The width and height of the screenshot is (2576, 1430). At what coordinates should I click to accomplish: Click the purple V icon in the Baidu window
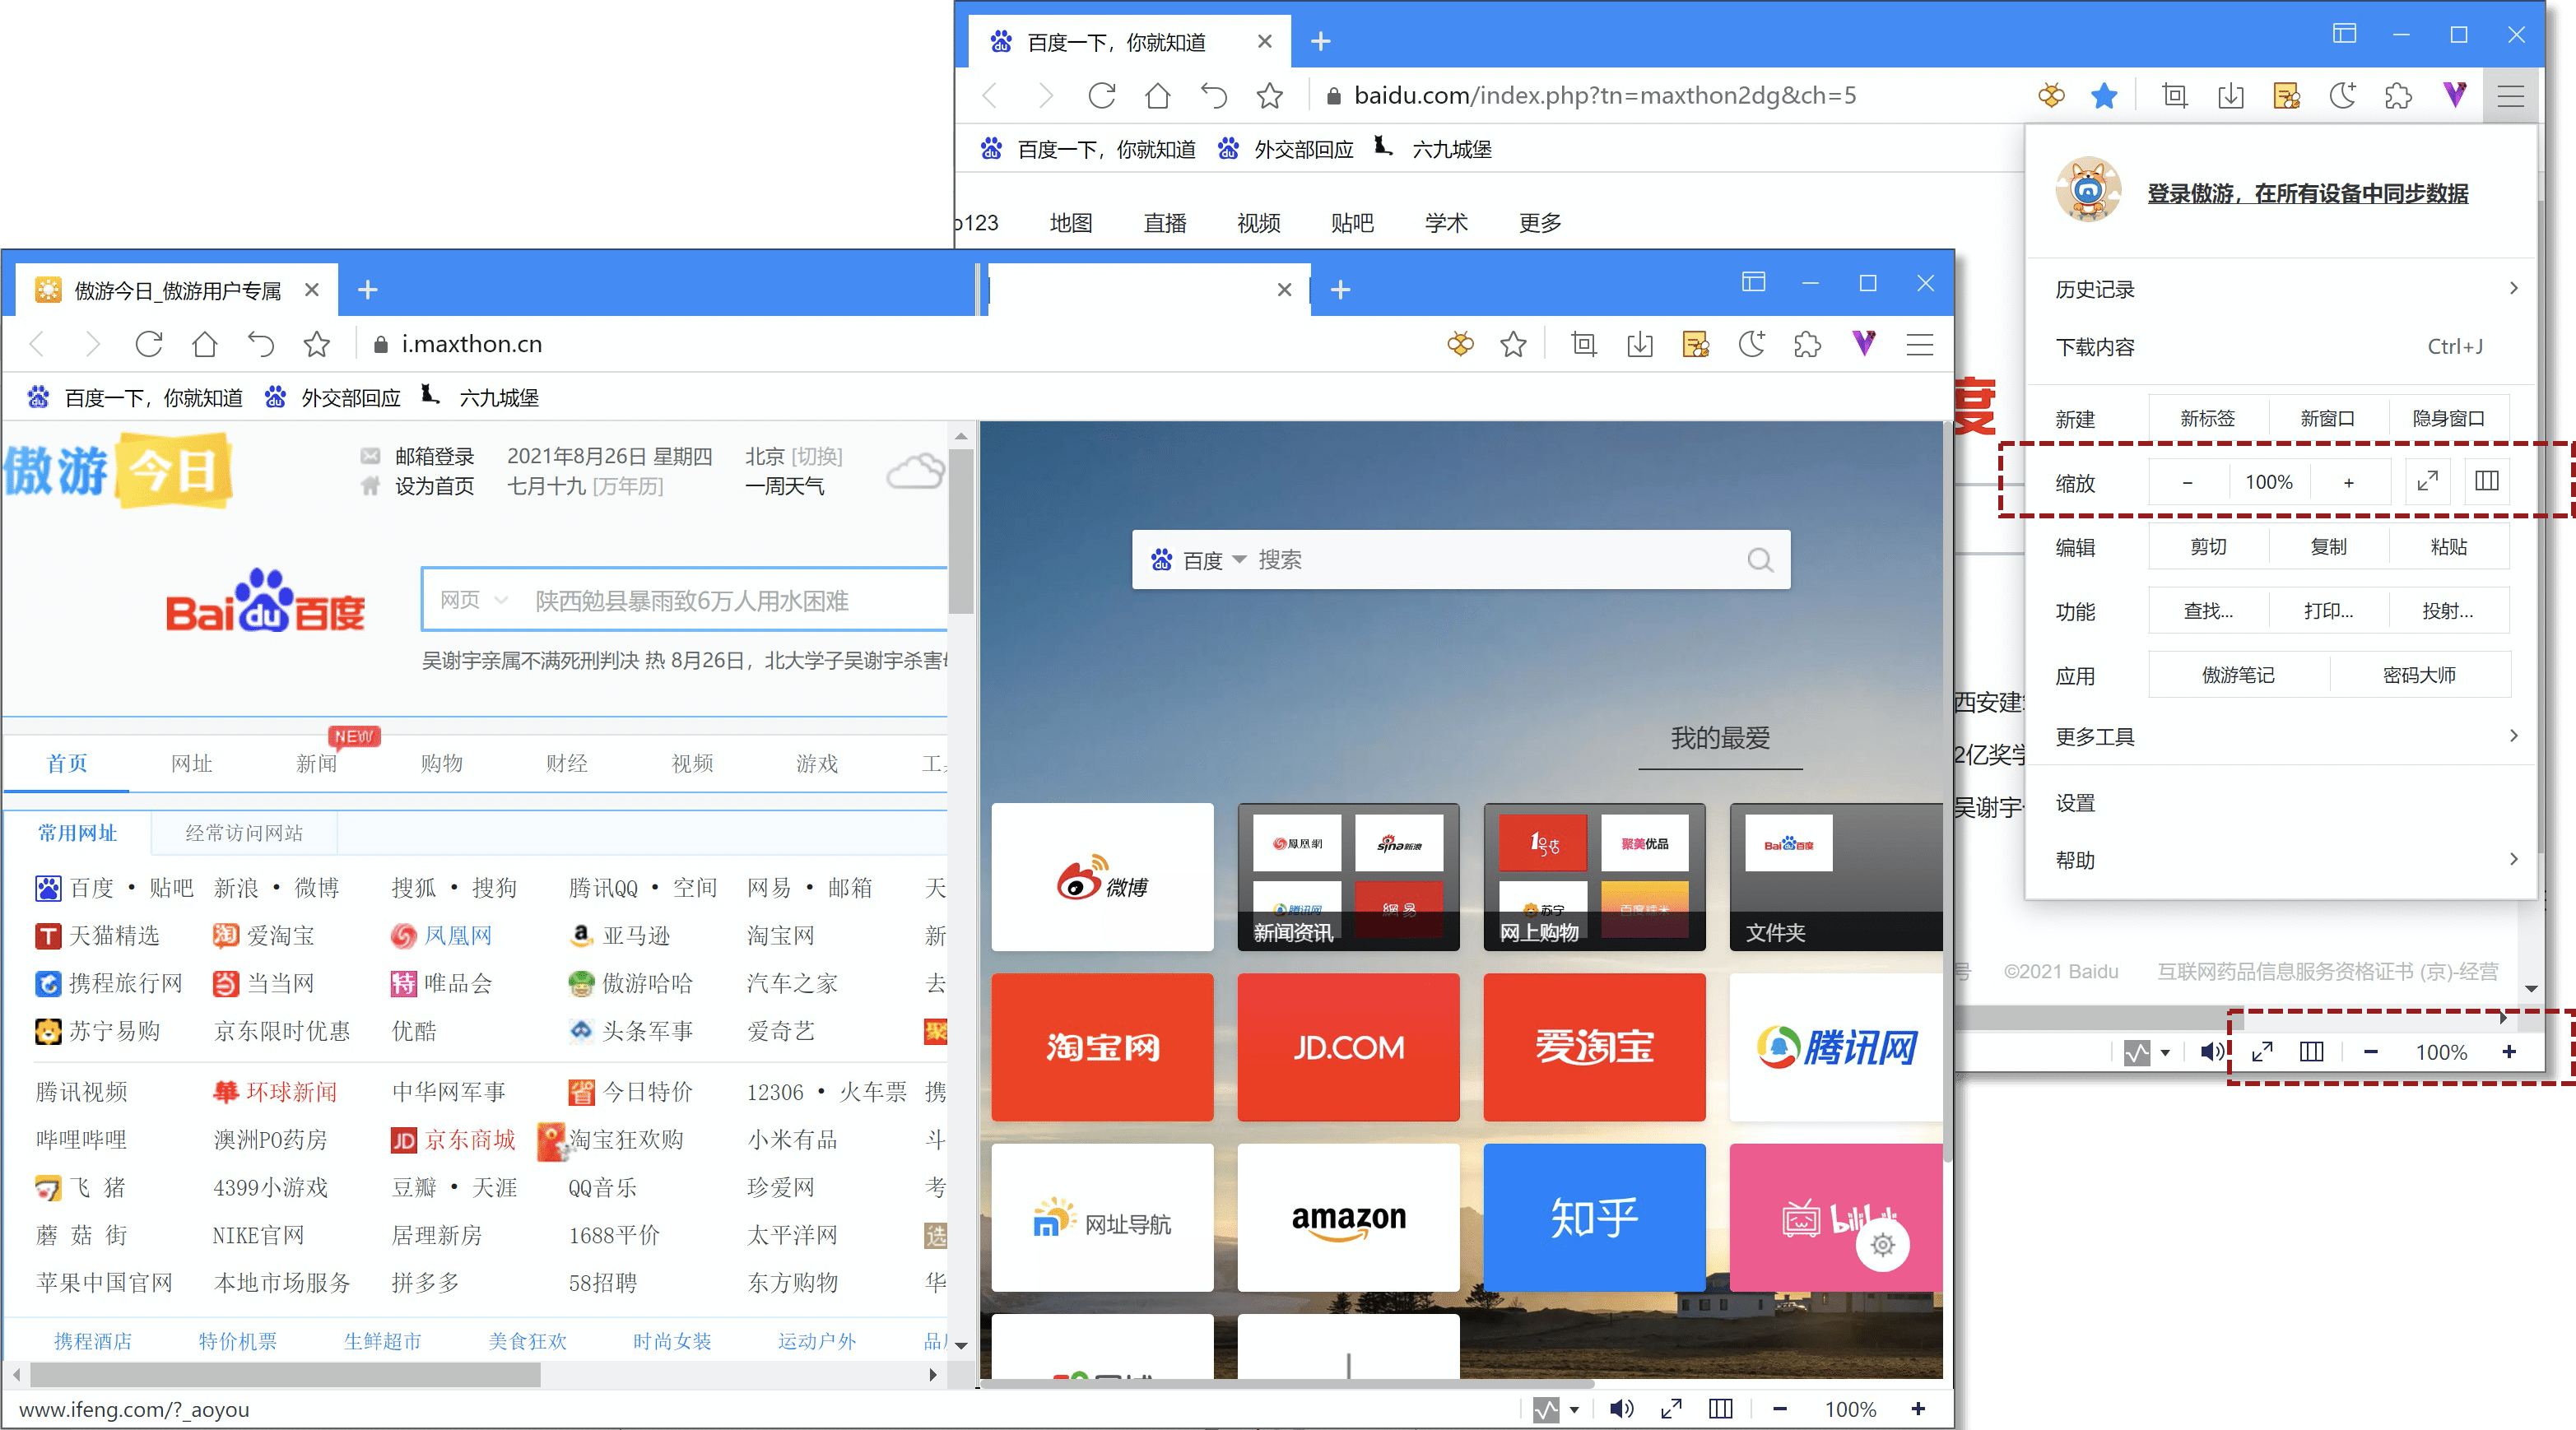coord(2454,96)
